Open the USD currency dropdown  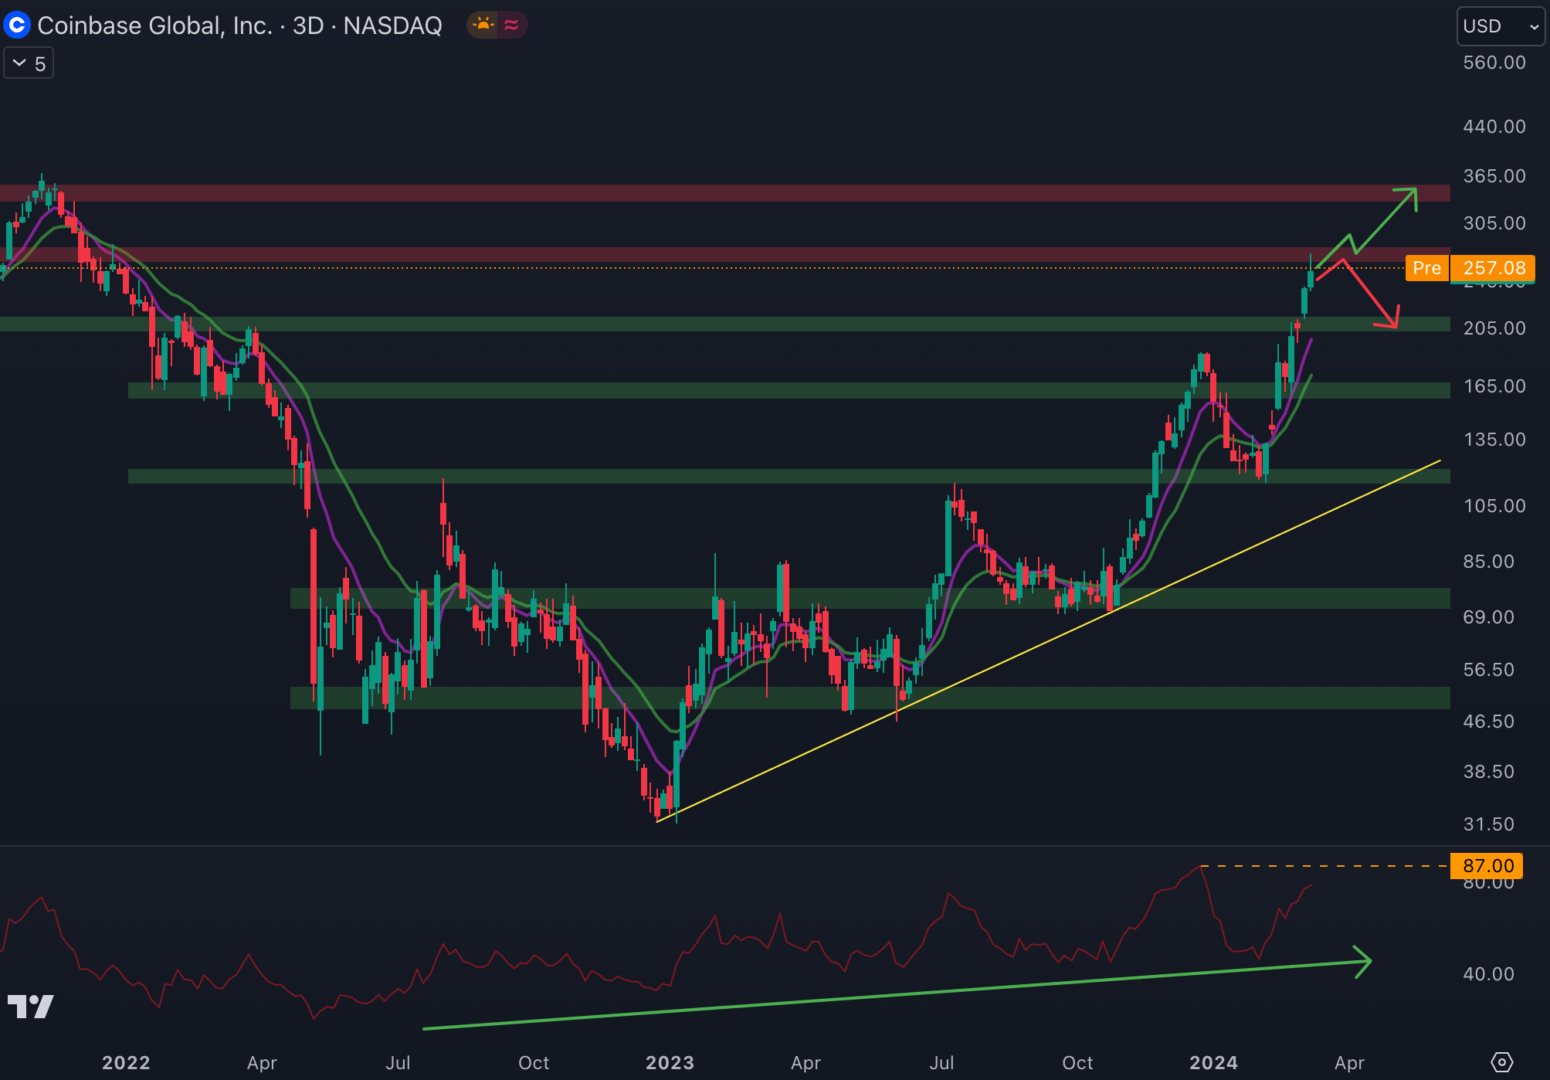1500,27
